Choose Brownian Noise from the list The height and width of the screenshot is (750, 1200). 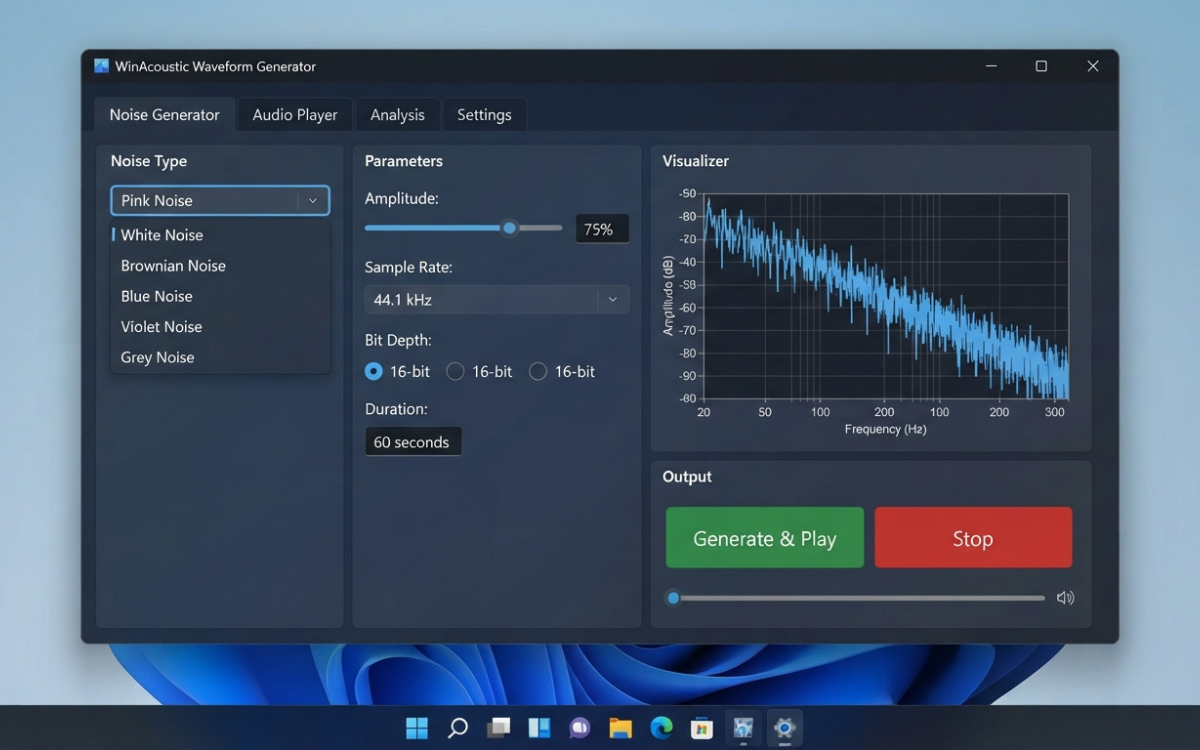tap(220, 266)
